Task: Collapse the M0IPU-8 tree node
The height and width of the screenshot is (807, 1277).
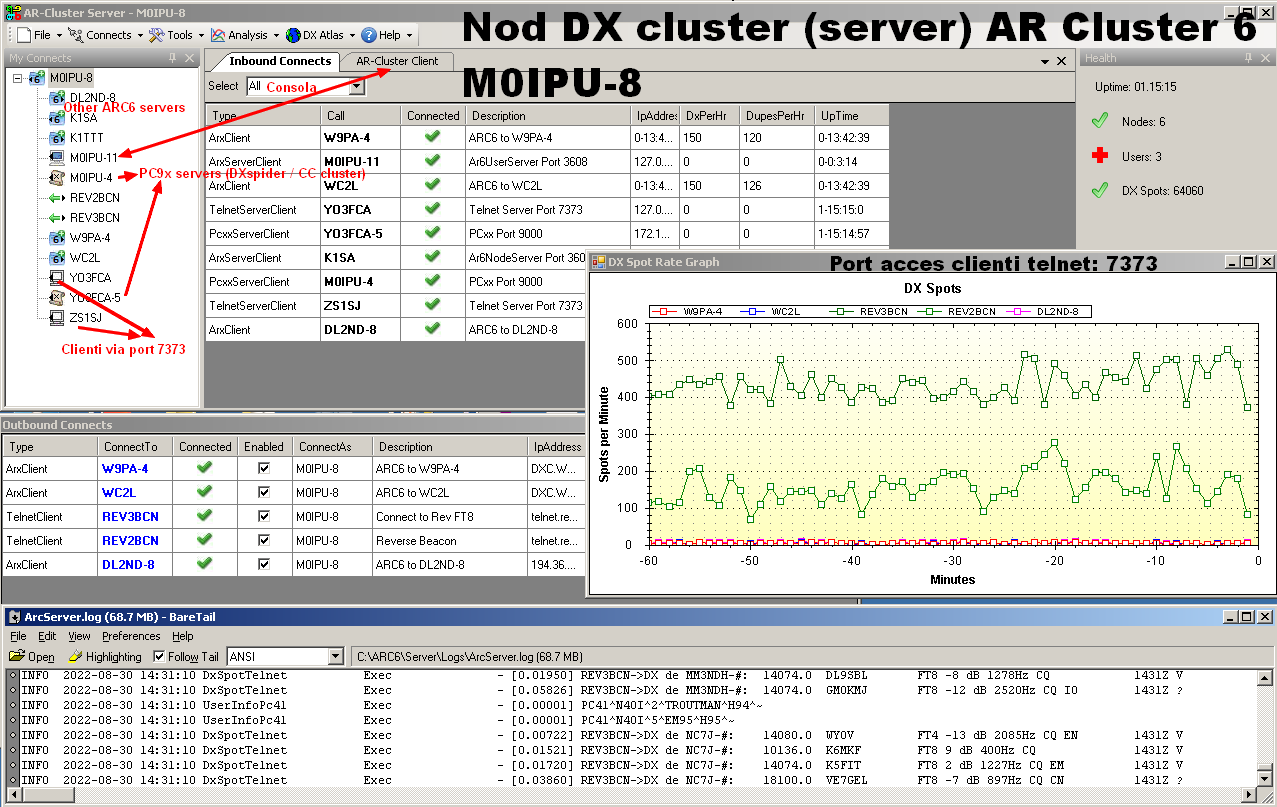Action: pyautogui.click(x=17, y=78)
